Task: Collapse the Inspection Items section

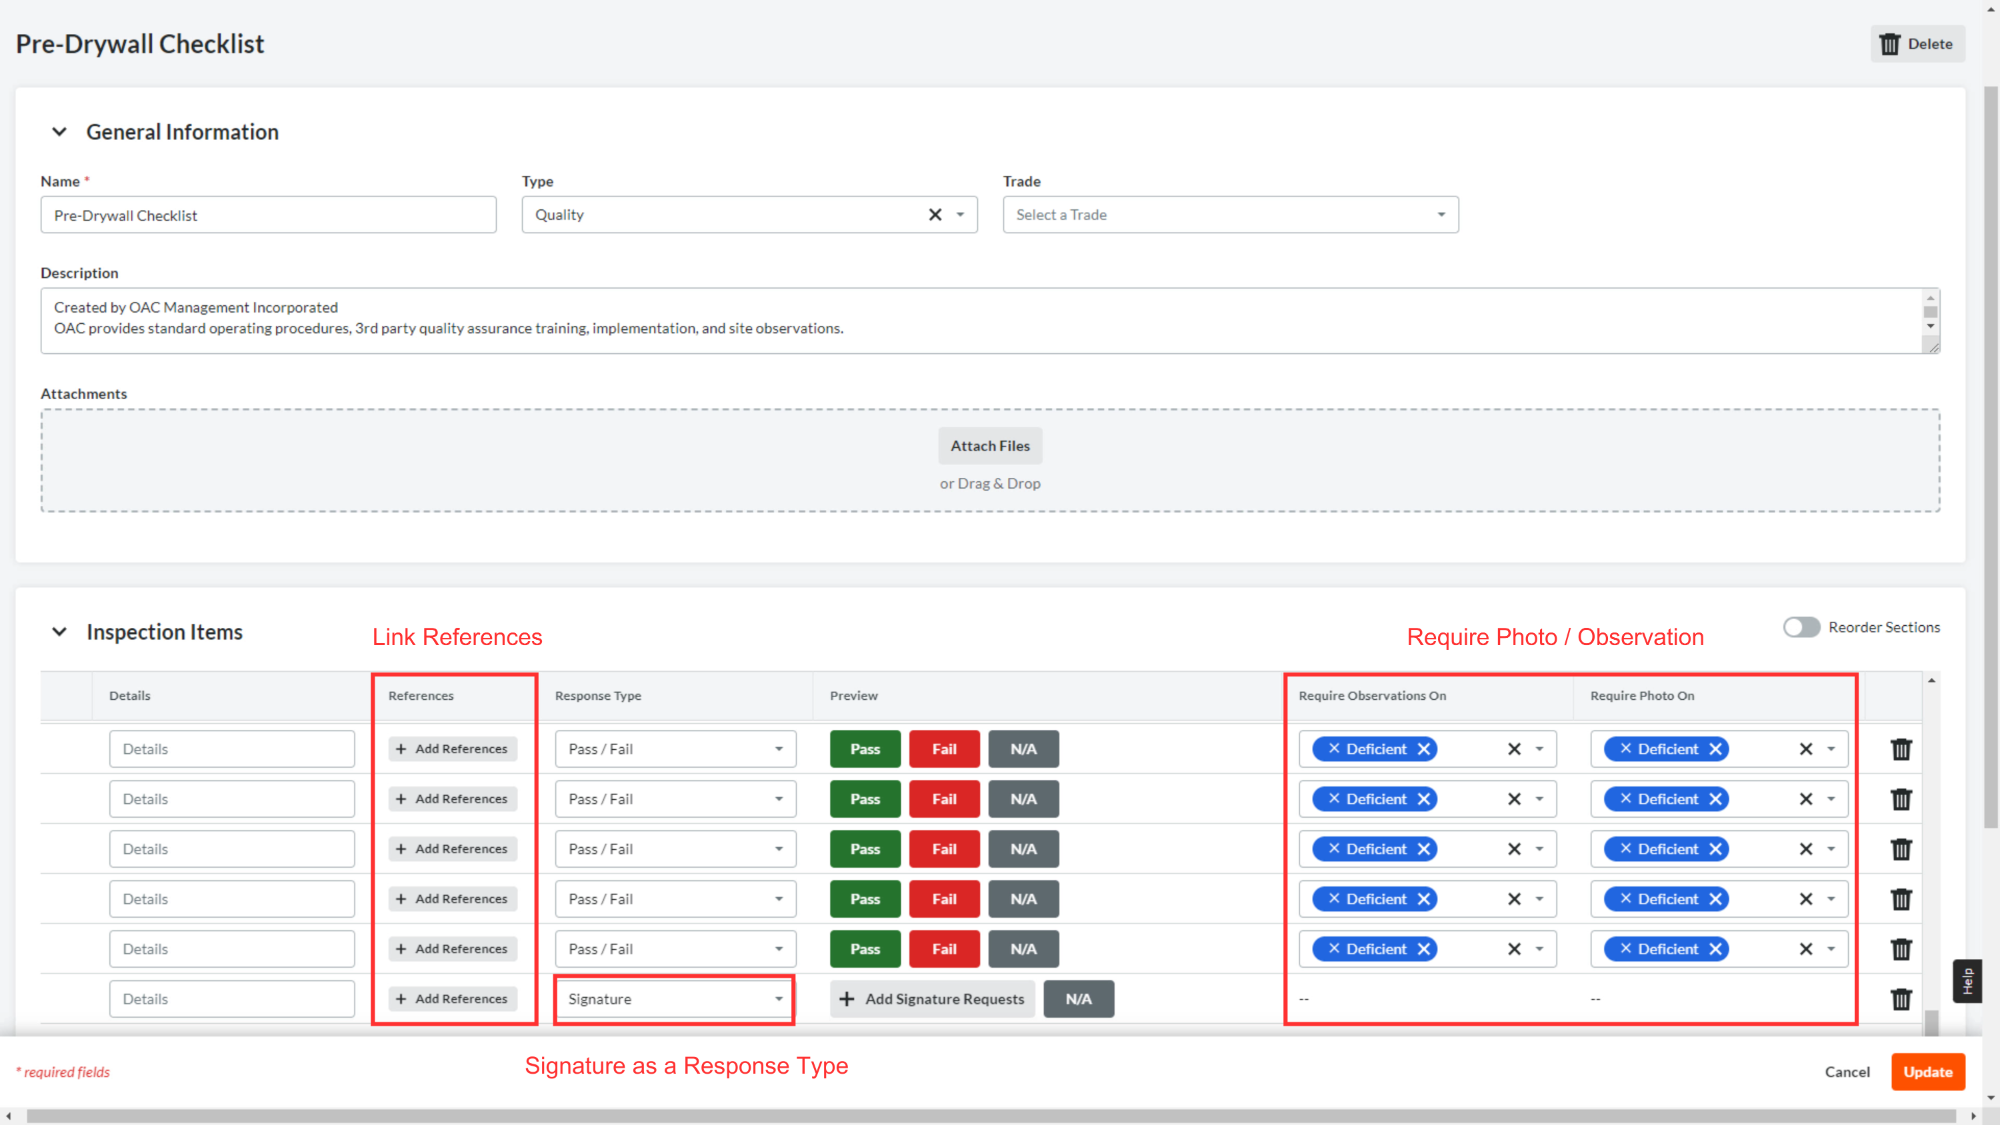Action: click(x=60, y=632)
